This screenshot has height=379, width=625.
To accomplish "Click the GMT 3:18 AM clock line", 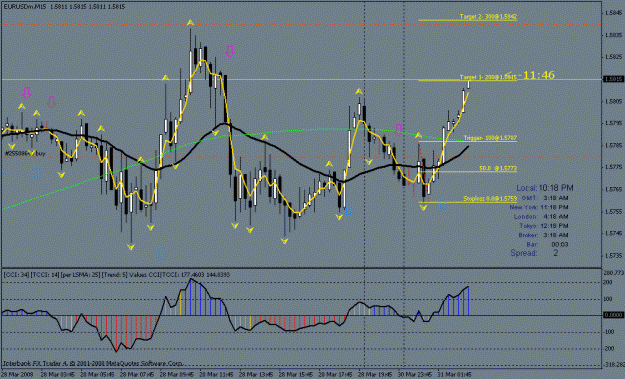I will click(x=545, y=198).
